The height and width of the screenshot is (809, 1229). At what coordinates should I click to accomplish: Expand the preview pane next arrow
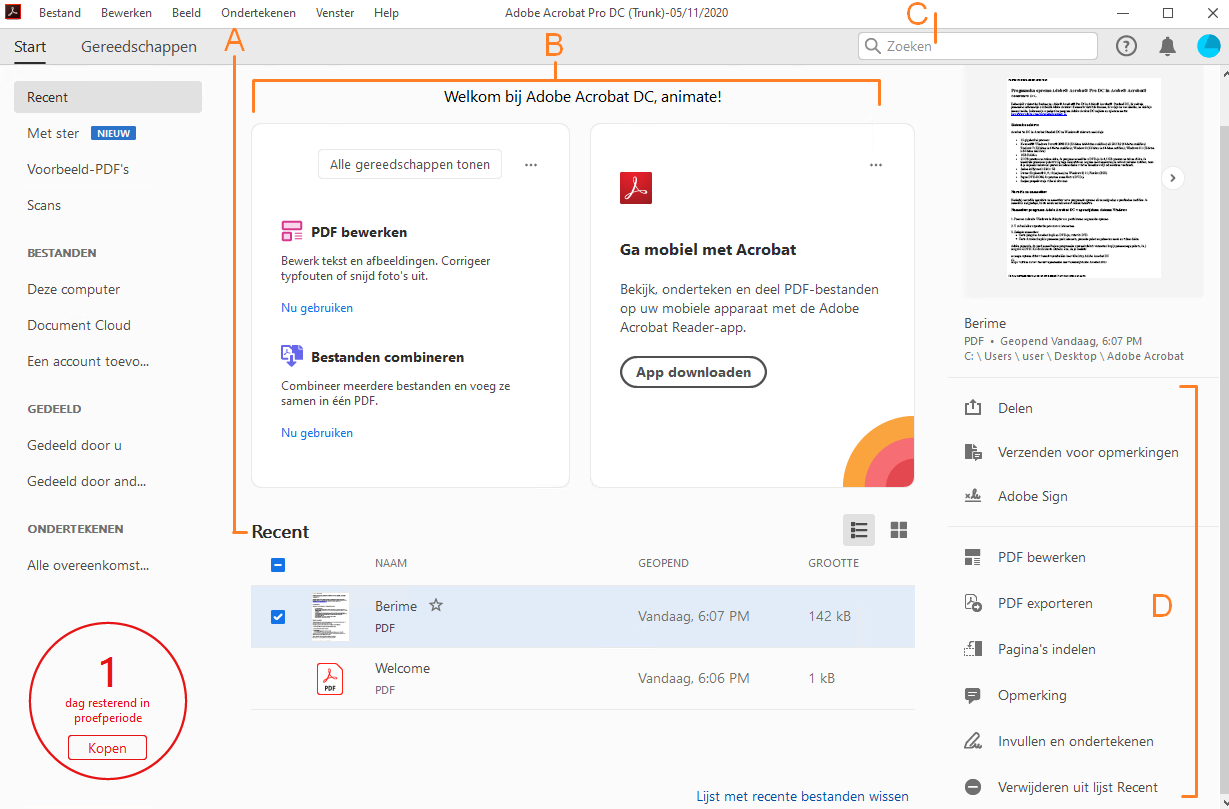1173,178
